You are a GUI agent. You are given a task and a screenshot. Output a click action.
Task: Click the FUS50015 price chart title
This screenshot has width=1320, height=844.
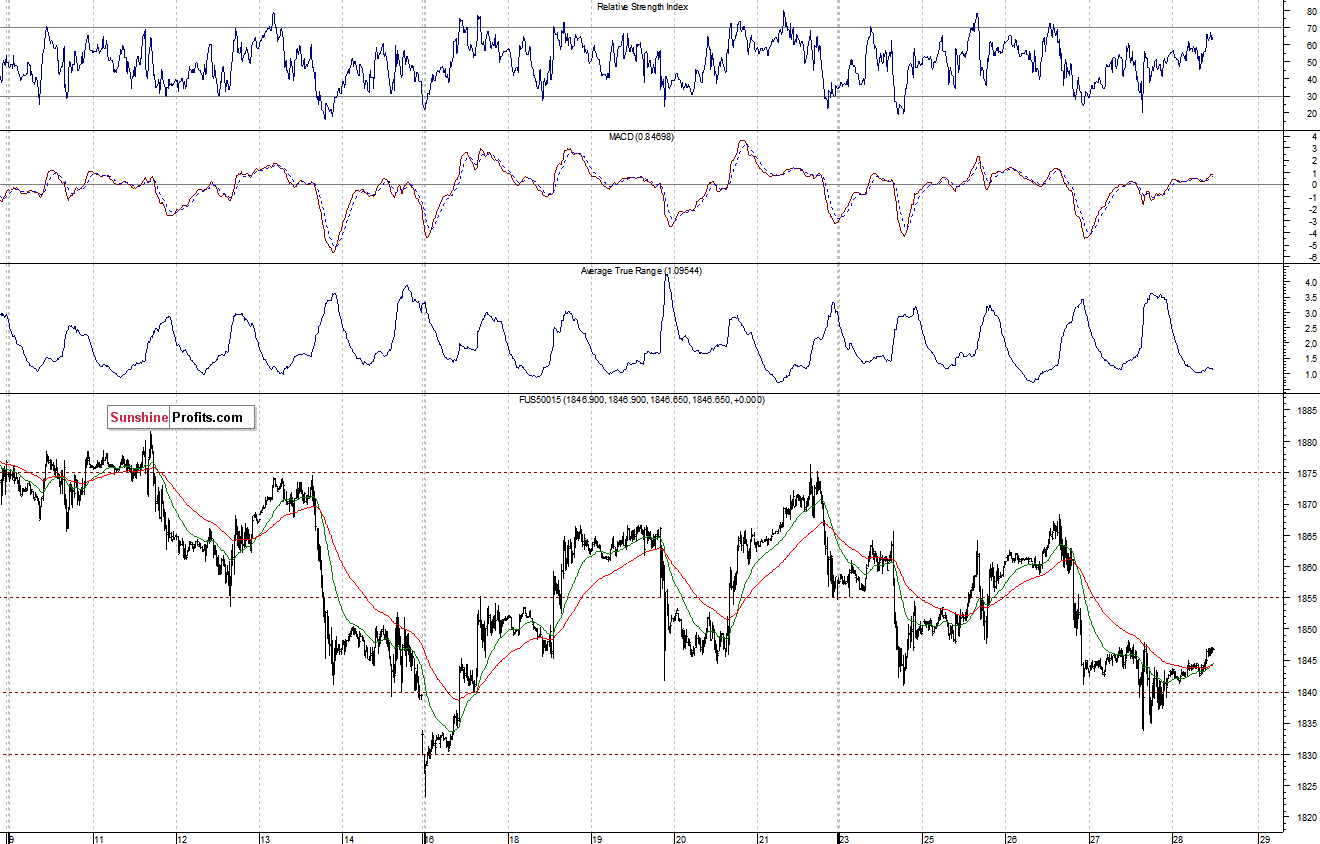(640, 400)
